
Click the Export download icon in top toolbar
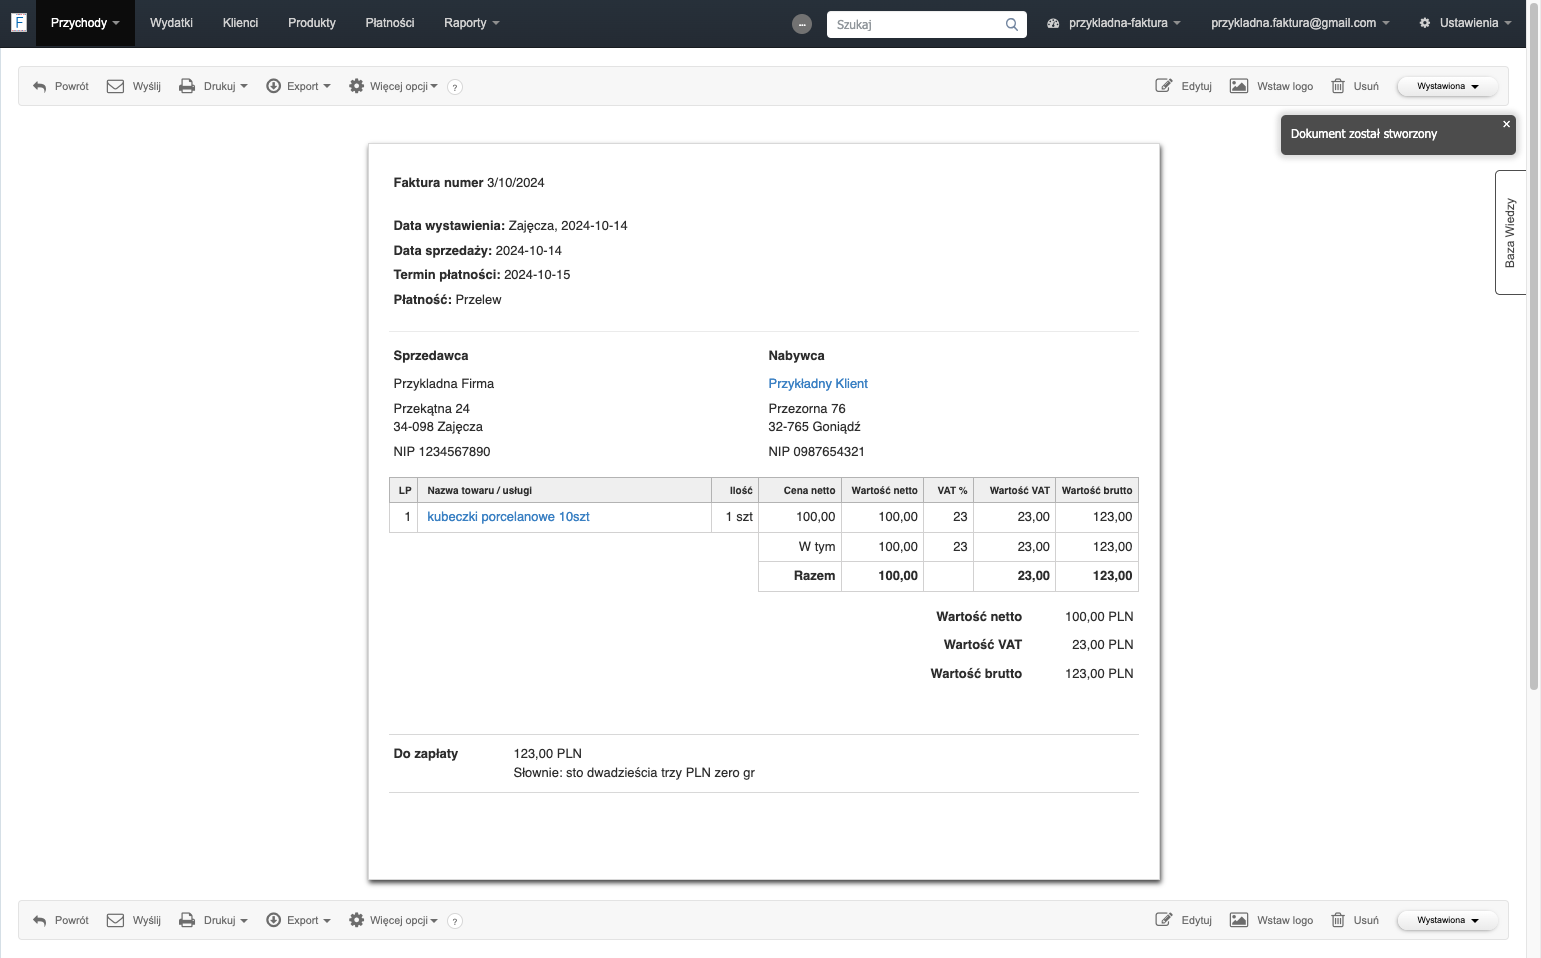[x=273, y=86]
